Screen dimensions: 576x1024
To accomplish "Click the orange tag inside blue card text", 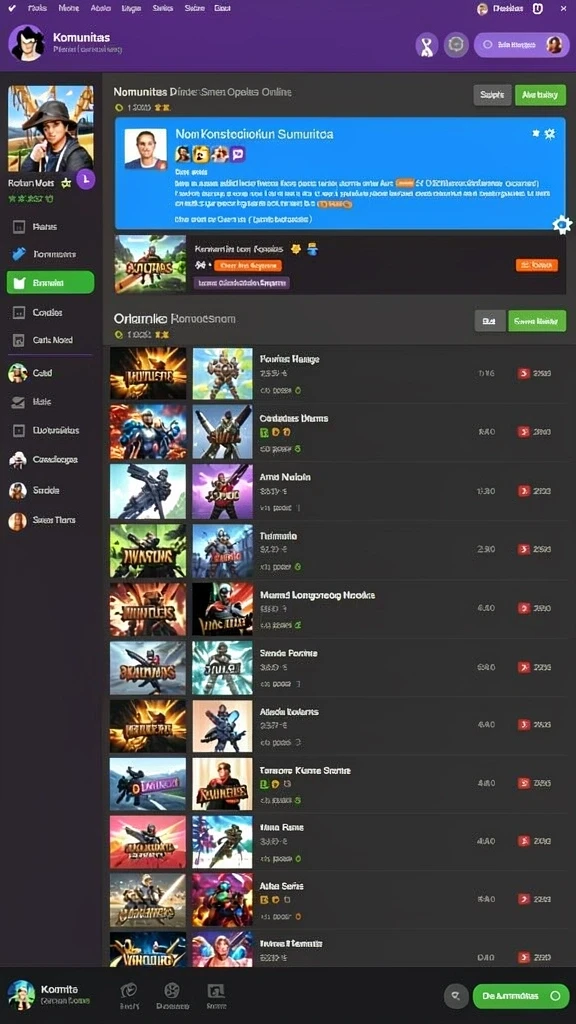I will [405, 184].
